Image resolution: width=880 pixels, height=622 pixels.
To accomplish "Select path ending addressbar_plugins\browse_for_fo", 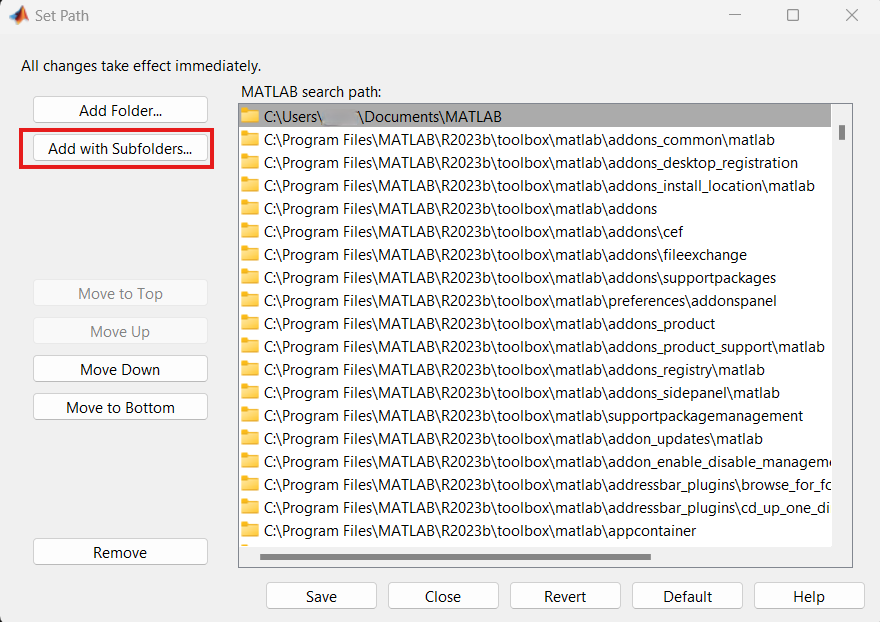I will tap(535, 484).
